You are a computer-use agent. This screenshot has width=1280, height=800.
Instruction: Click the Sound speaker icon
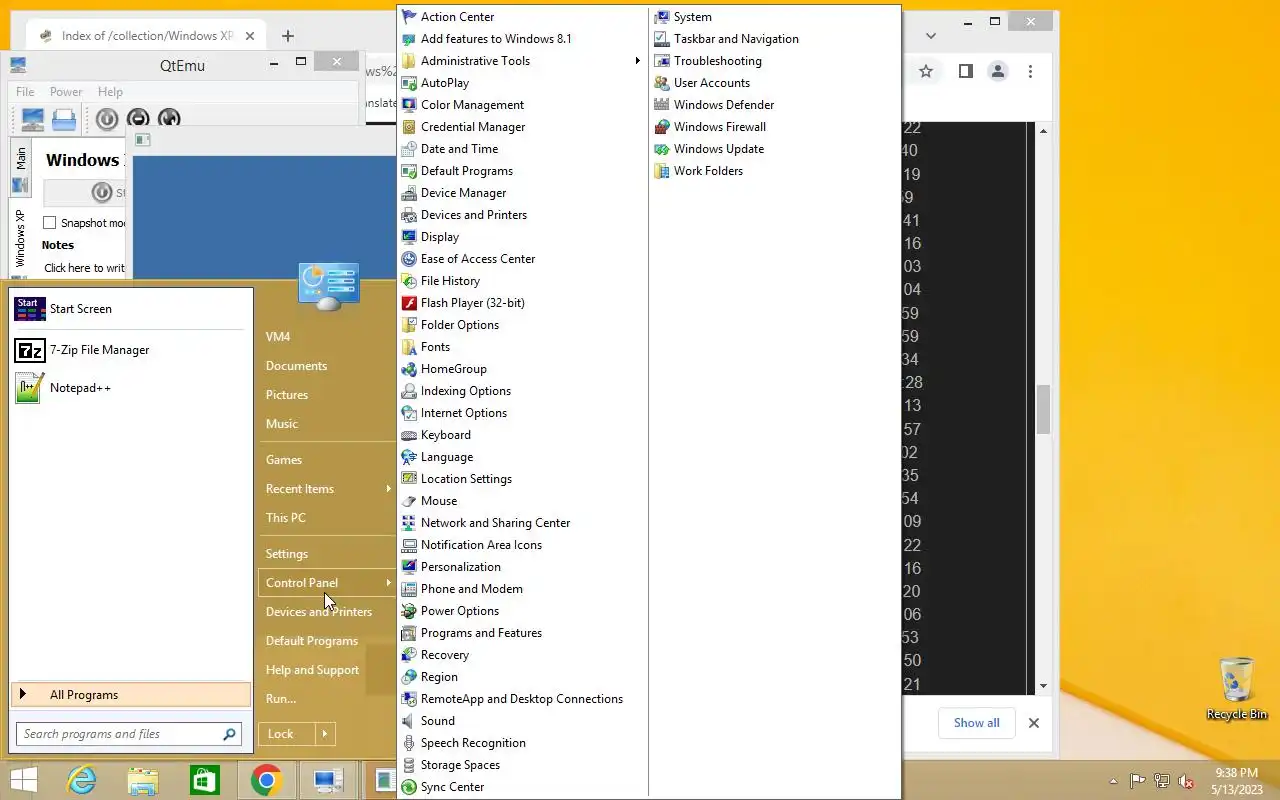(x=408, y=721)
